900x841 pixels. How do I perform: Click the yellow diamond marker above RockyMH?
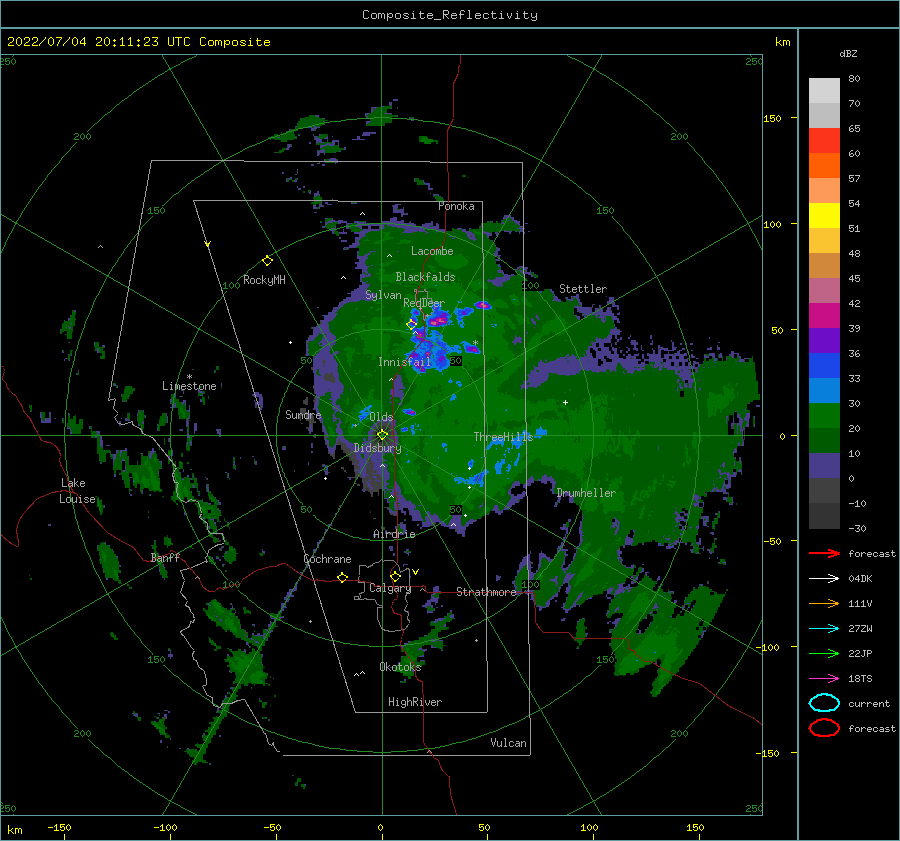point(267,261)
